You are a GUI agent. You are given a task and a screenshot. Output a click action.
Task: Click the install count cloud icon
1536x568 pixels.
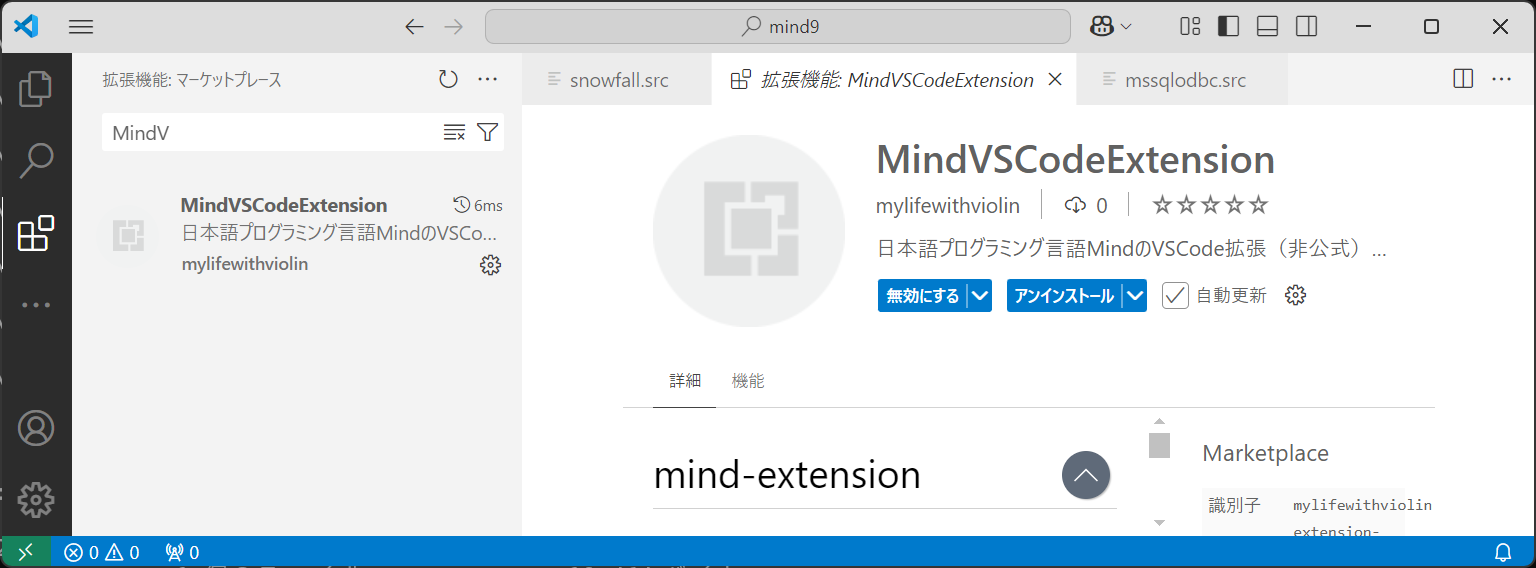click(1075, 205)
